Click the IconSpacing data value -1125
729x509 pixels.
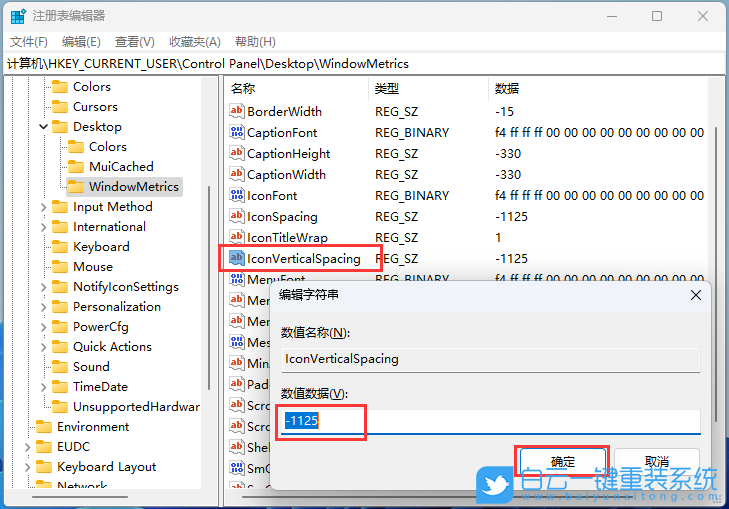pos(511,217)
